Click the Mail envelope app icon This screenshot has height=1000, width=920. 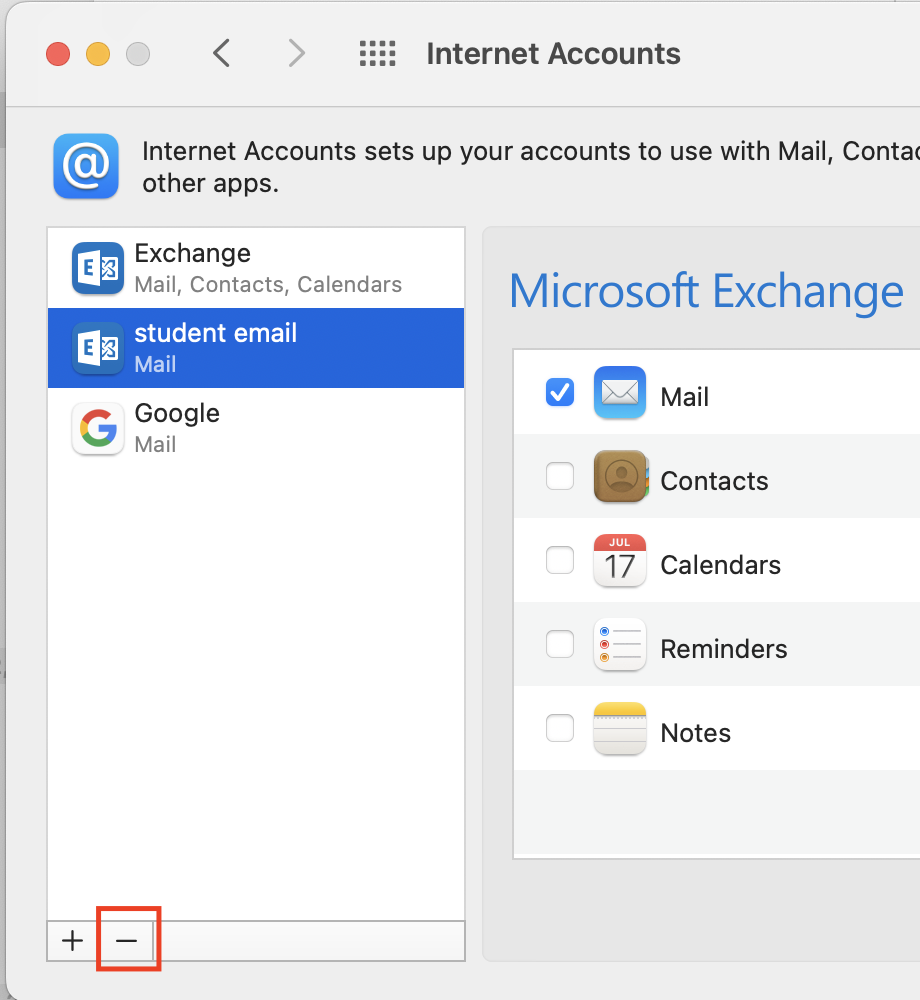(619, 393)
